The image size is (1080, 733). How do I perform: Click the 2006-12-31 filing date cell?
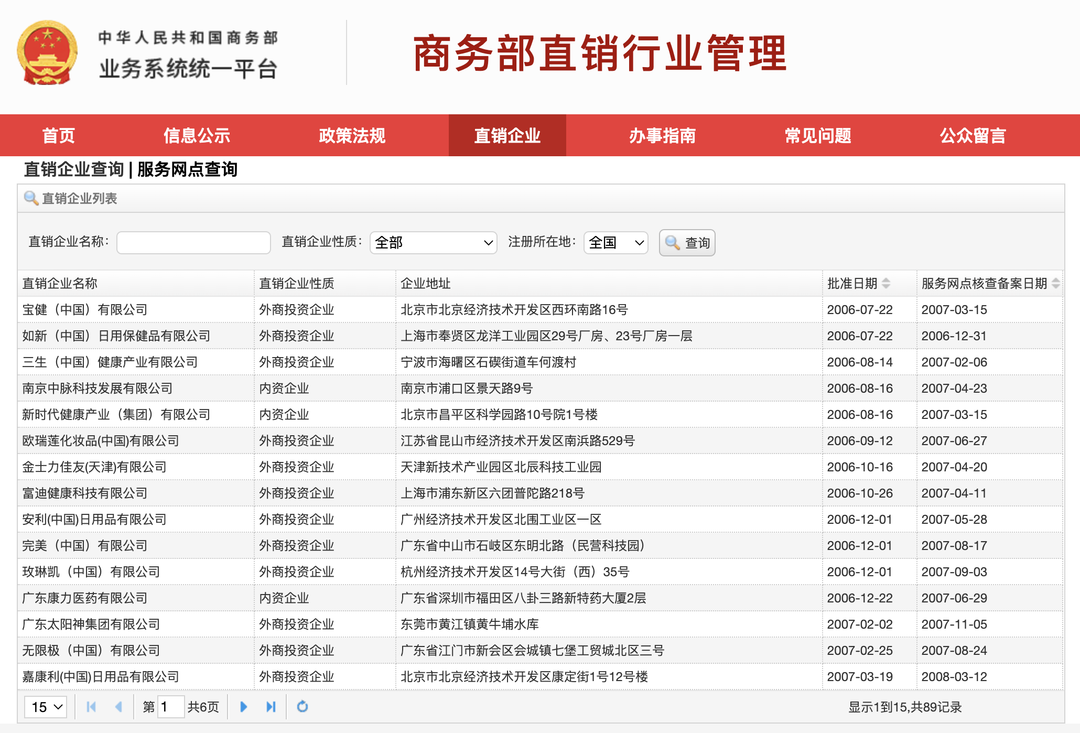[x=954, y=336]
